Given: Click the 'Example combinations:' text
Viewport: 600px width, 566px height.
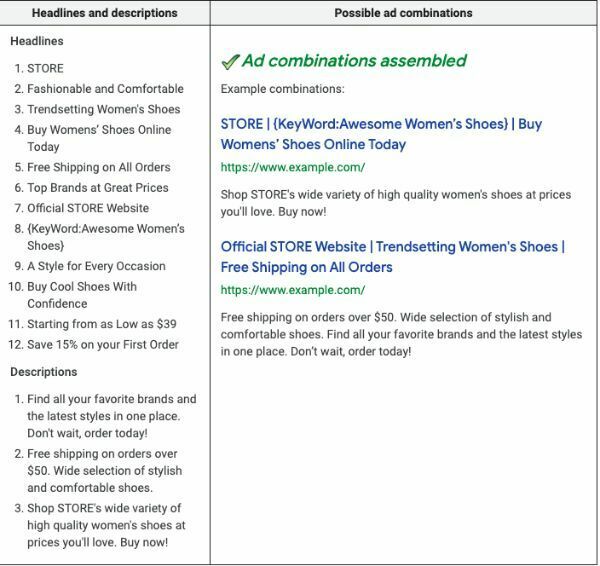Looking at the screenshot, I should (x=281, y=90).
